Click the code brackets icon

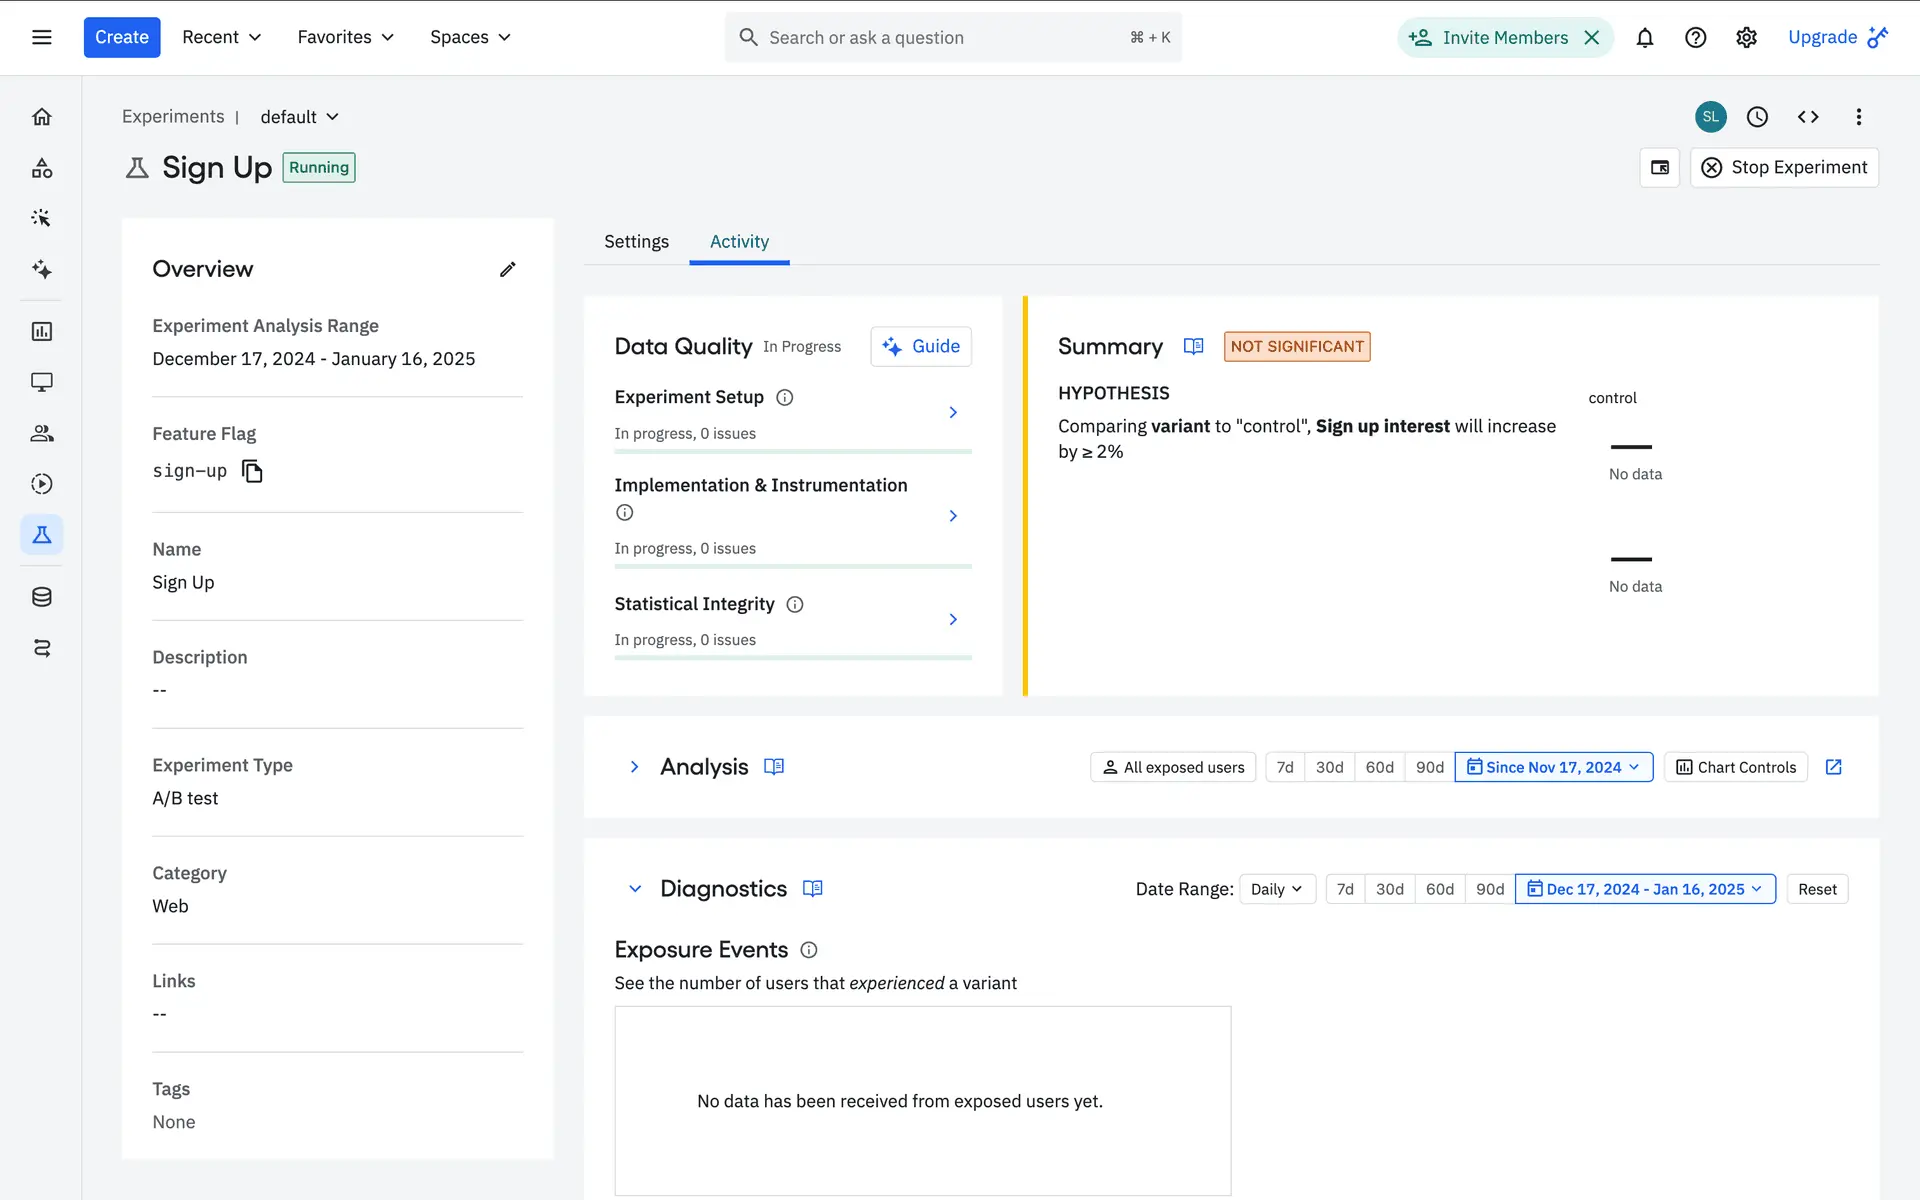click(x=1807, y=117)
